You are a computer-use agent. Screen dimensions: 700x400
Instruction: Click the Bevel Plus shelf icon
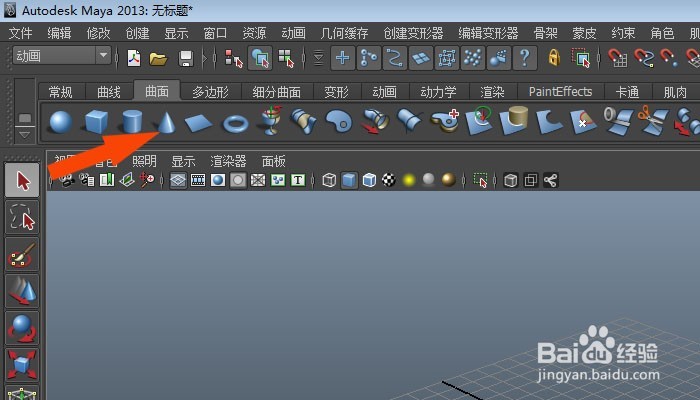click(445, 121)
